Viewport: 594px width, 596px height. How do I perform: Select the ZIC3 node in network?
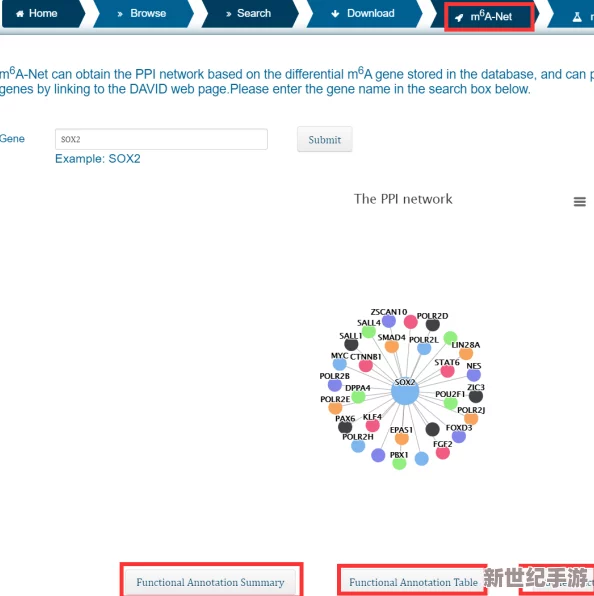[x=475, y=396]
